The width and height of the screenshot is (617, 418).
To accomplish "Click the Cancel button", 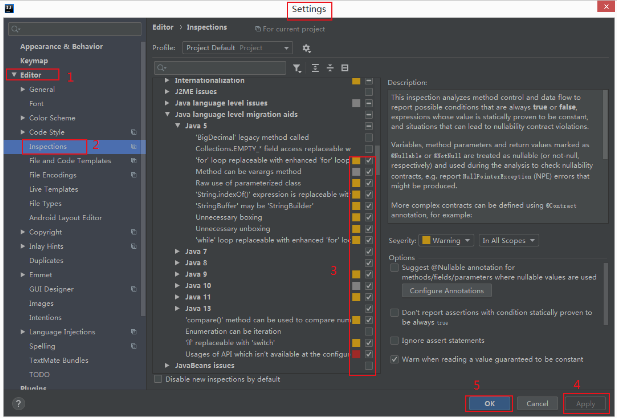I will pyautogui.click(x=537, y=403).
